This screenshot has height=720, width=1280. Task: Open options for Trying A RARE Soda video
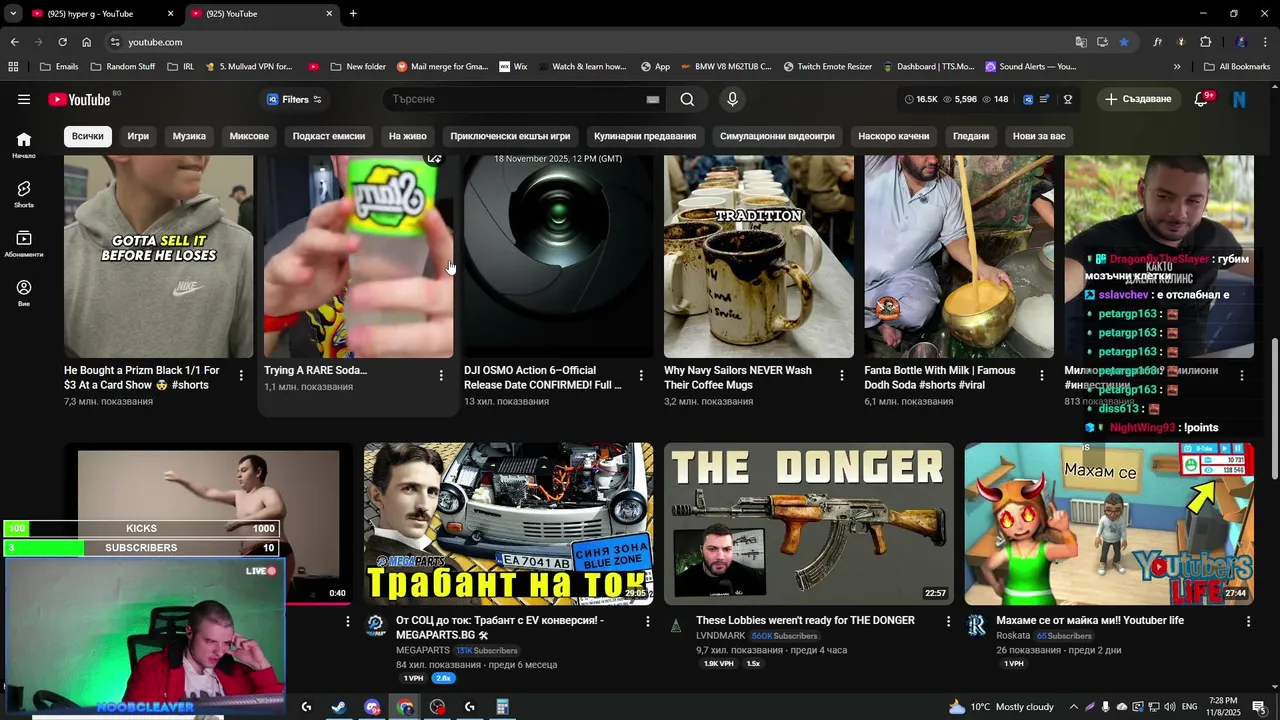click(441, 376)
